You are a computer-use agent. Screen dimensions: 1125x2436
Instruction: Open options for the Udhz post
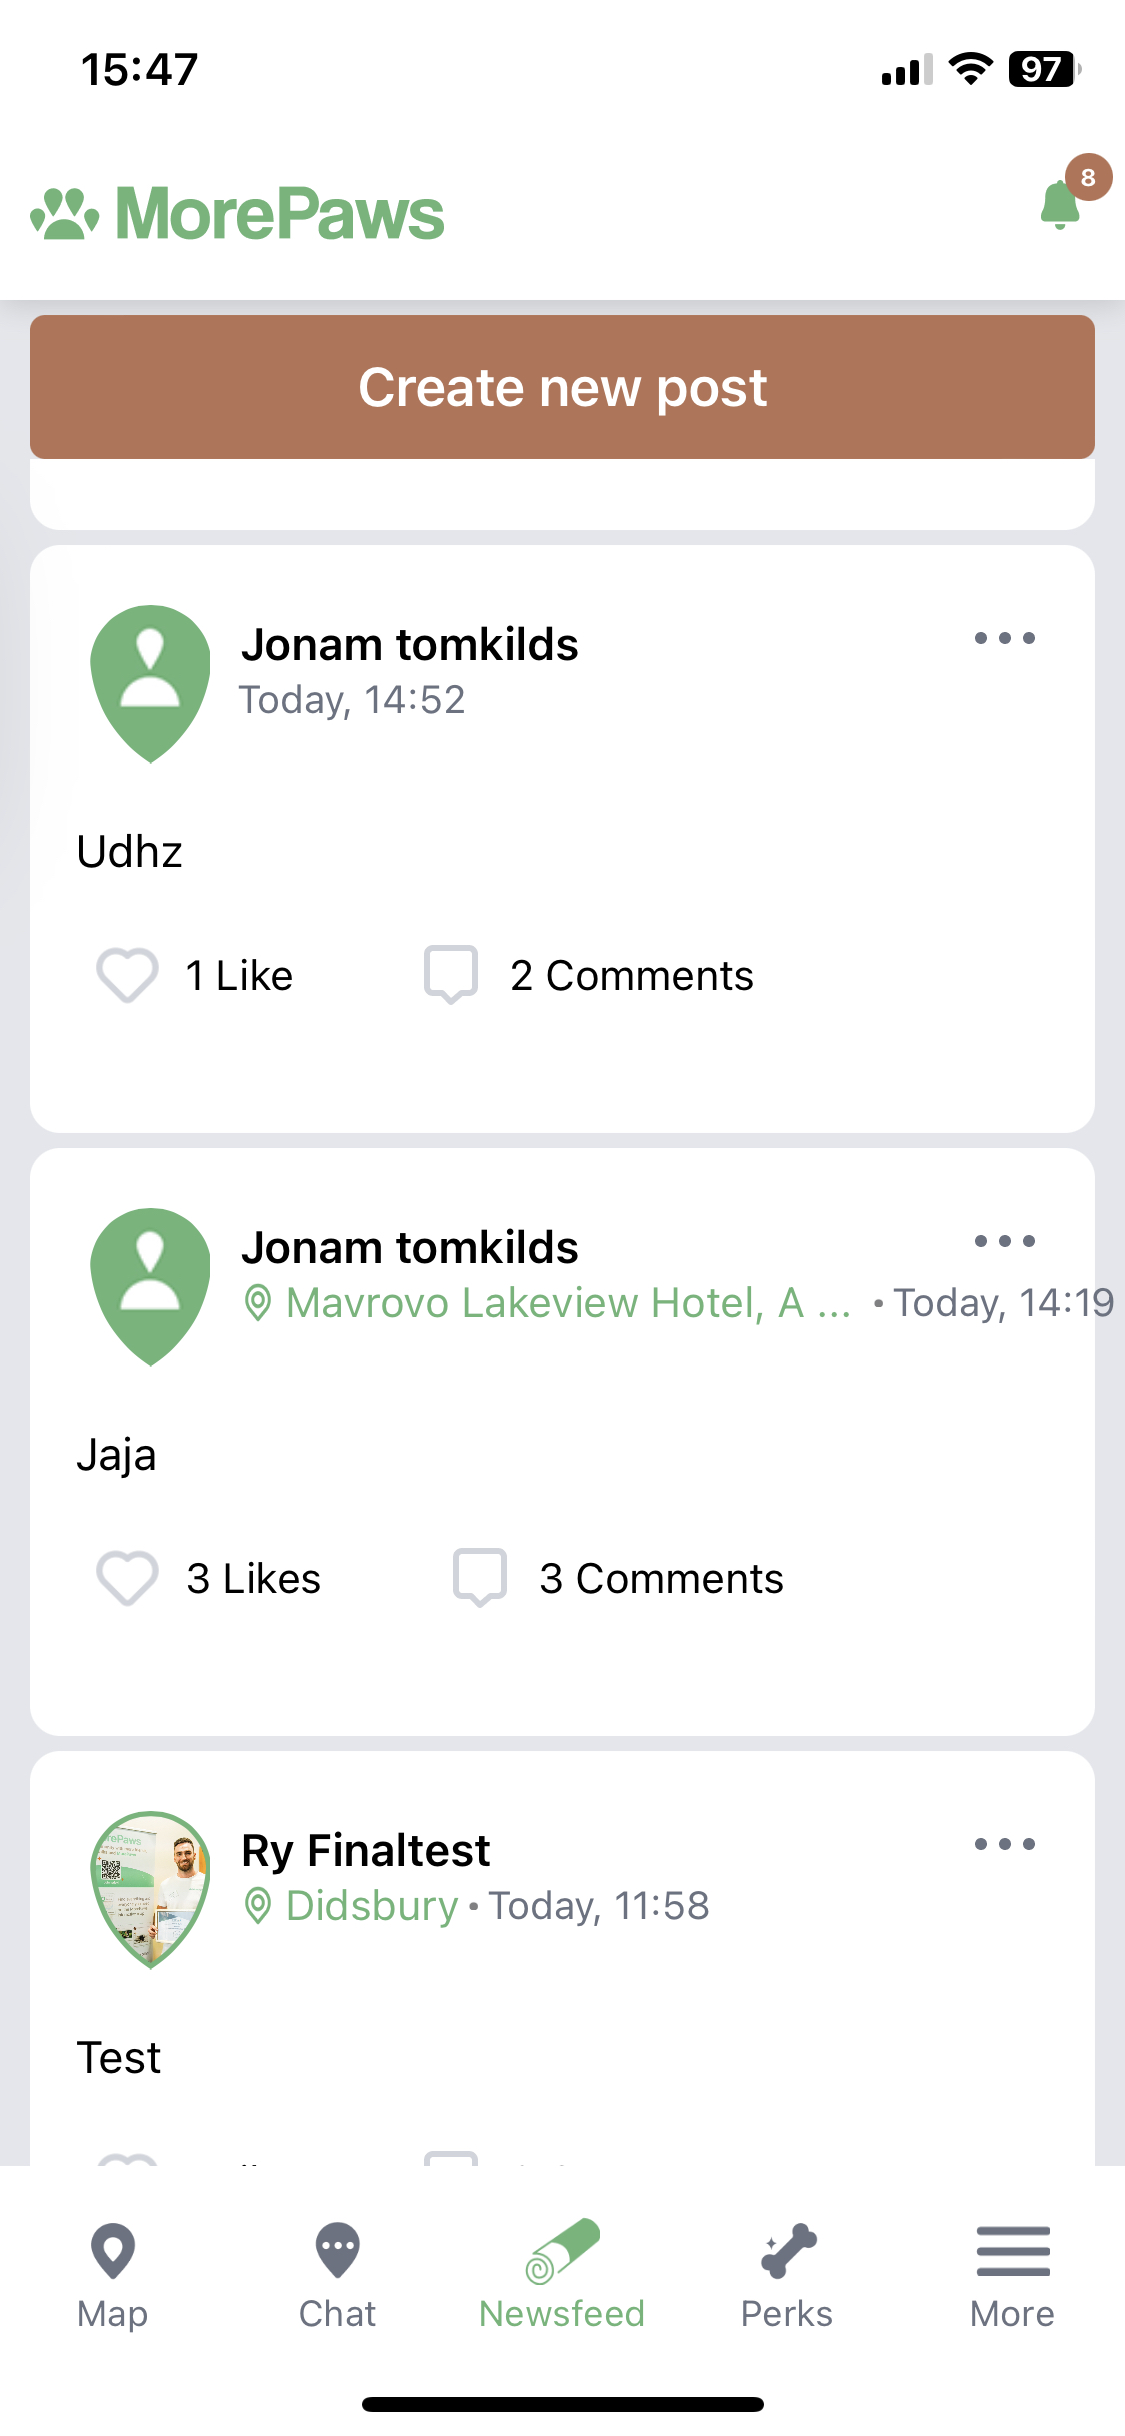click(x=1004, y=638)
